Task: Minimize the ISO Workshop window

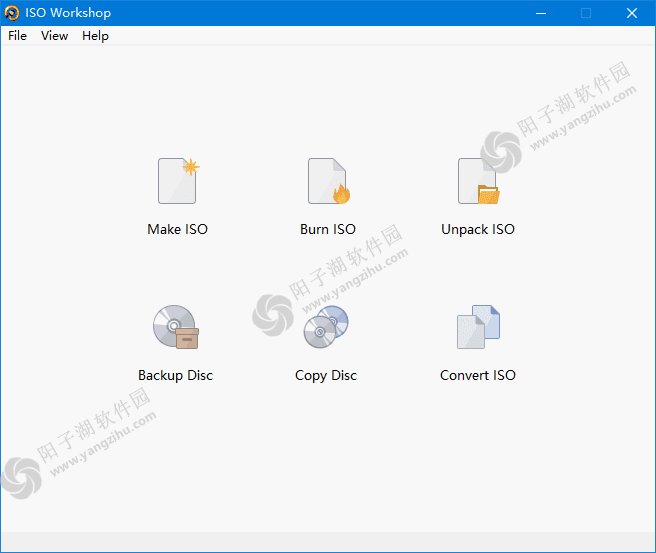Action: click(x=541, y=13)
